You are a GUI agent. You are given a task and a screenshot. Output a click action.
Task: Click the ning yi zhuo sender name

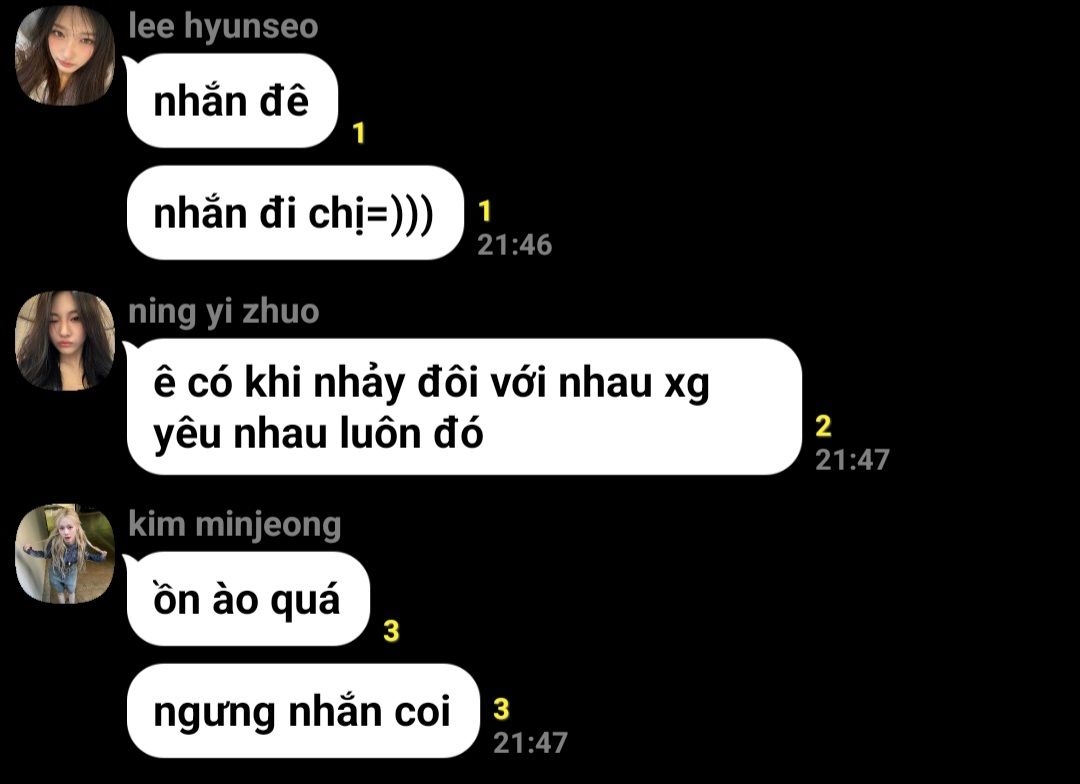pyautogui.click(x=224, y=311)
